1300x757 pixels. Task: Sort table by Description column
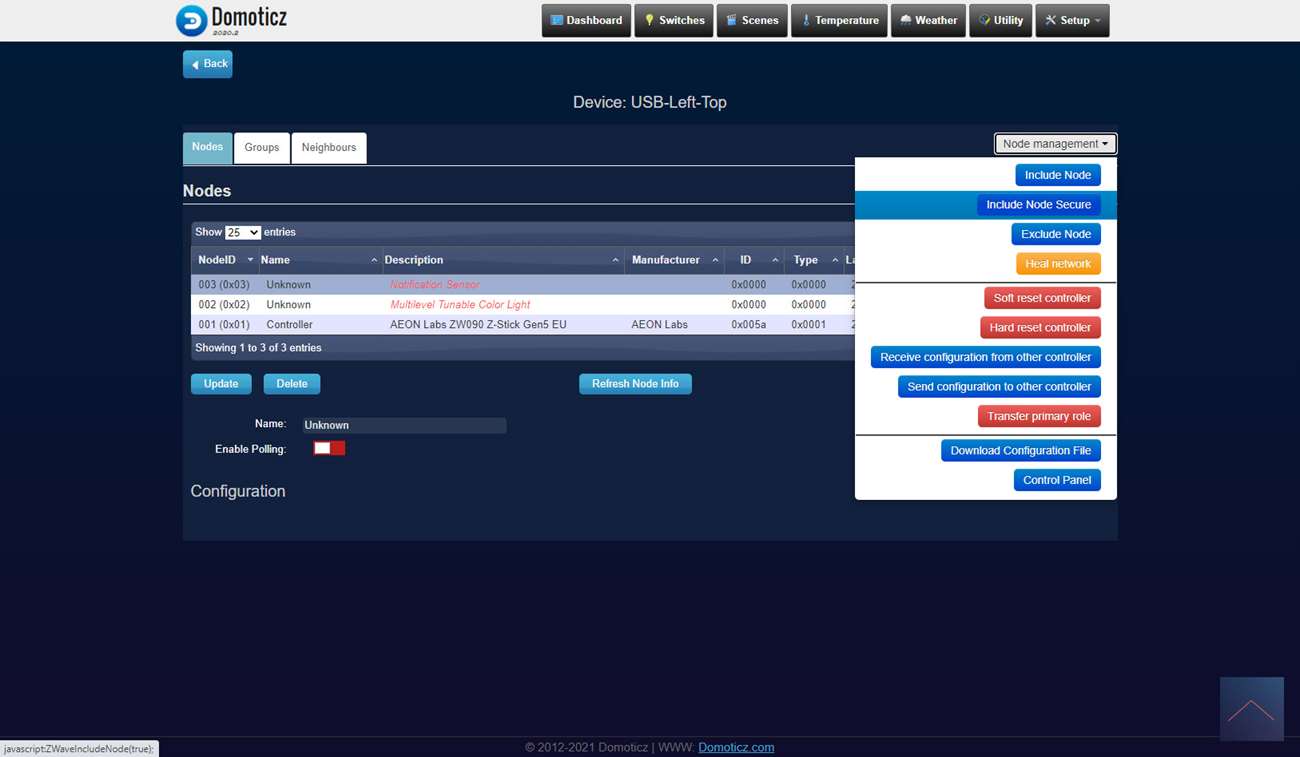click(503, 260)
